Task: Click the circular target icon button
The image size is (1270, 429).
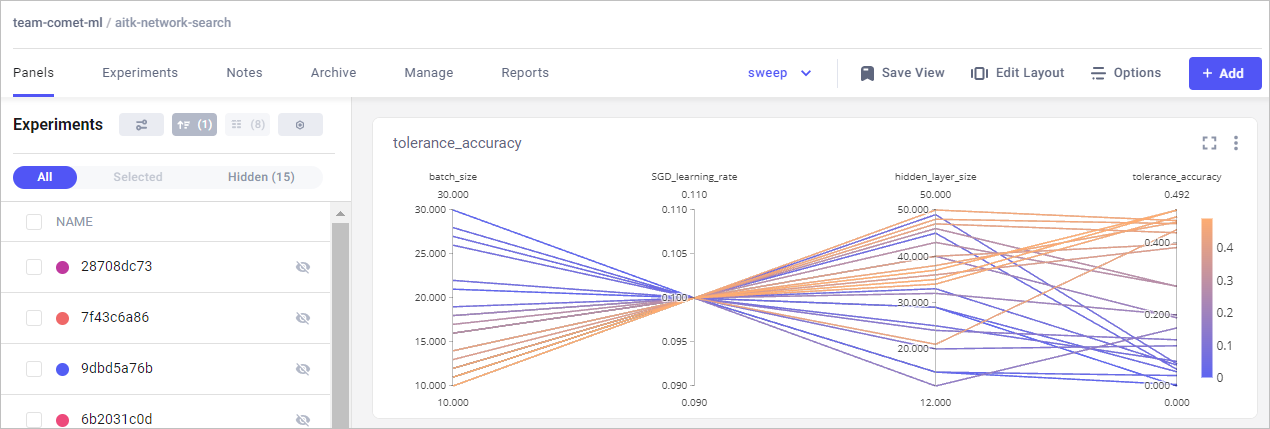Action: click(x=300, y=124)
